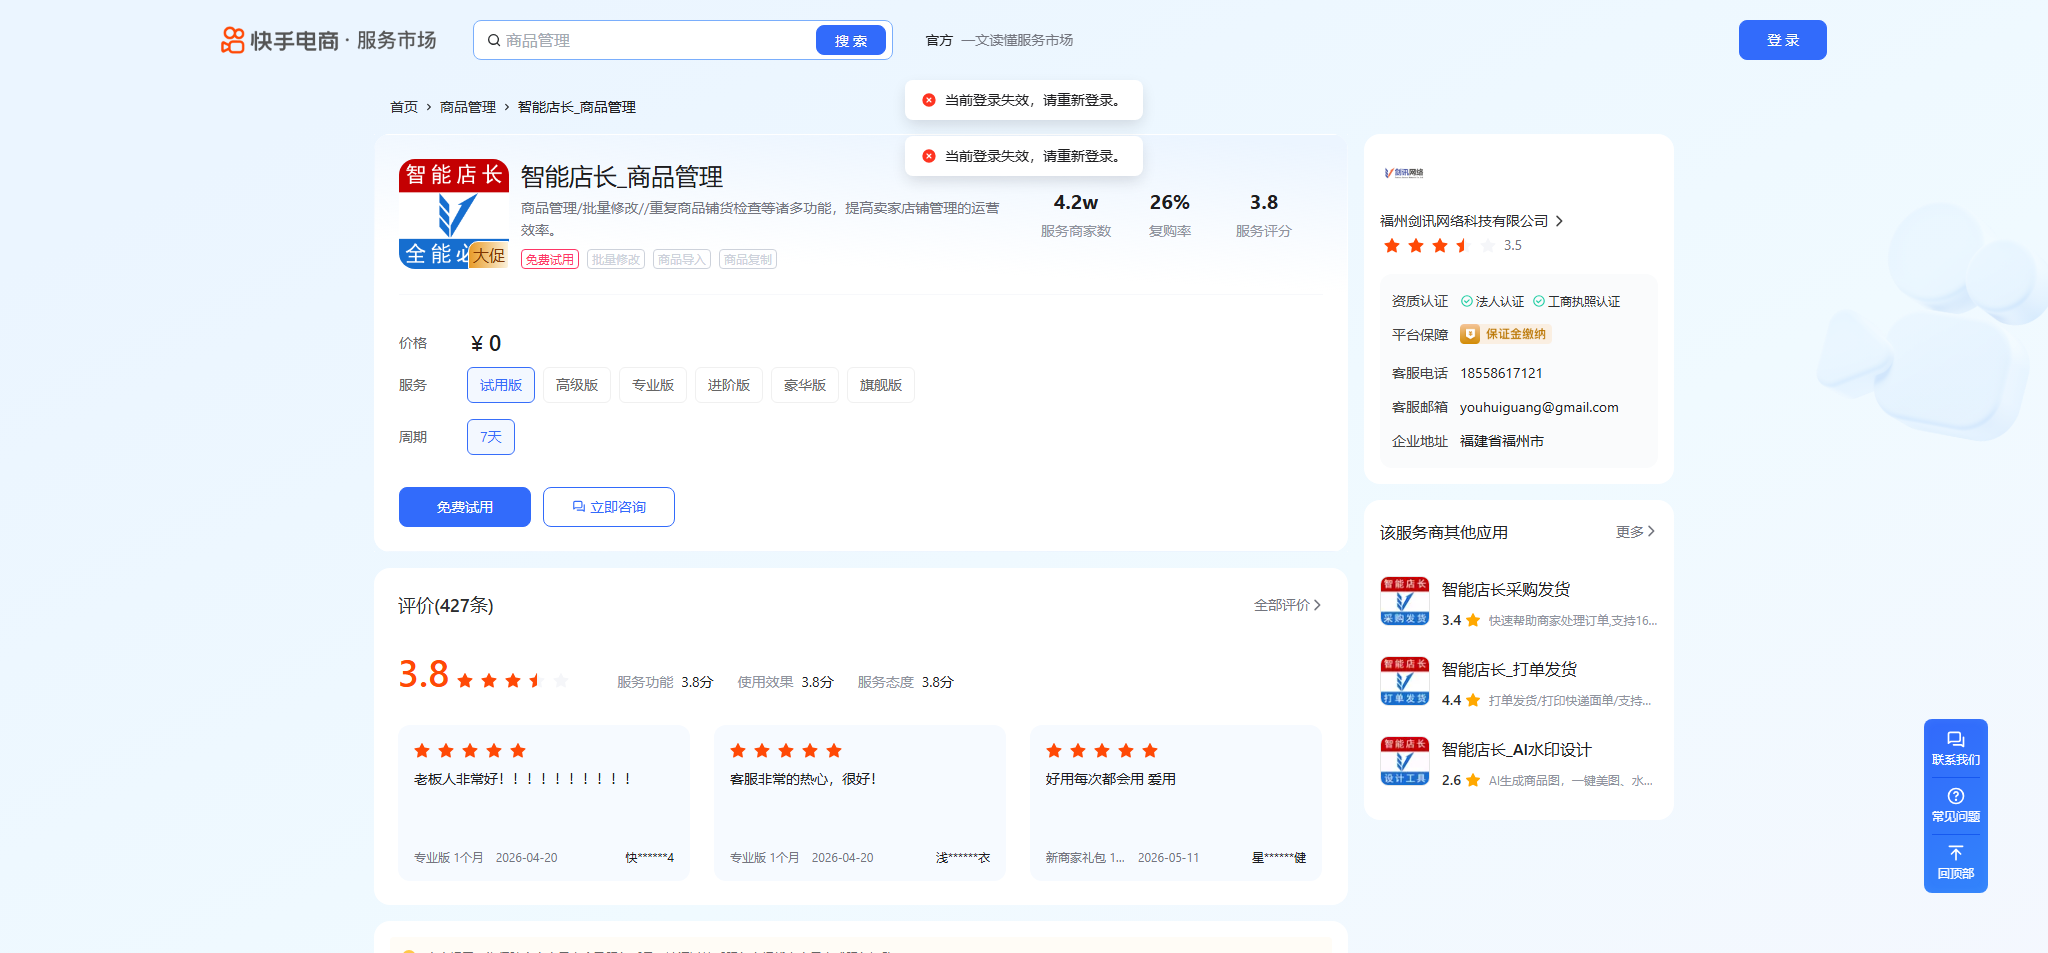
Task: Click the 免费试用 tag
Action: click(x=550, y=260)
